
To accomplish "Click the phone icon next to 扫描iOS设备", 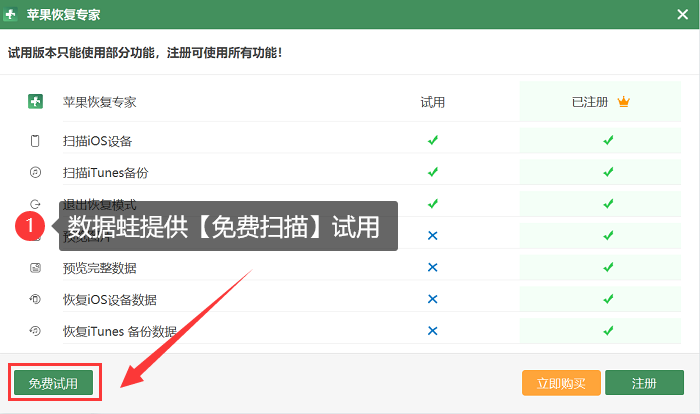I will click(35, 141).
